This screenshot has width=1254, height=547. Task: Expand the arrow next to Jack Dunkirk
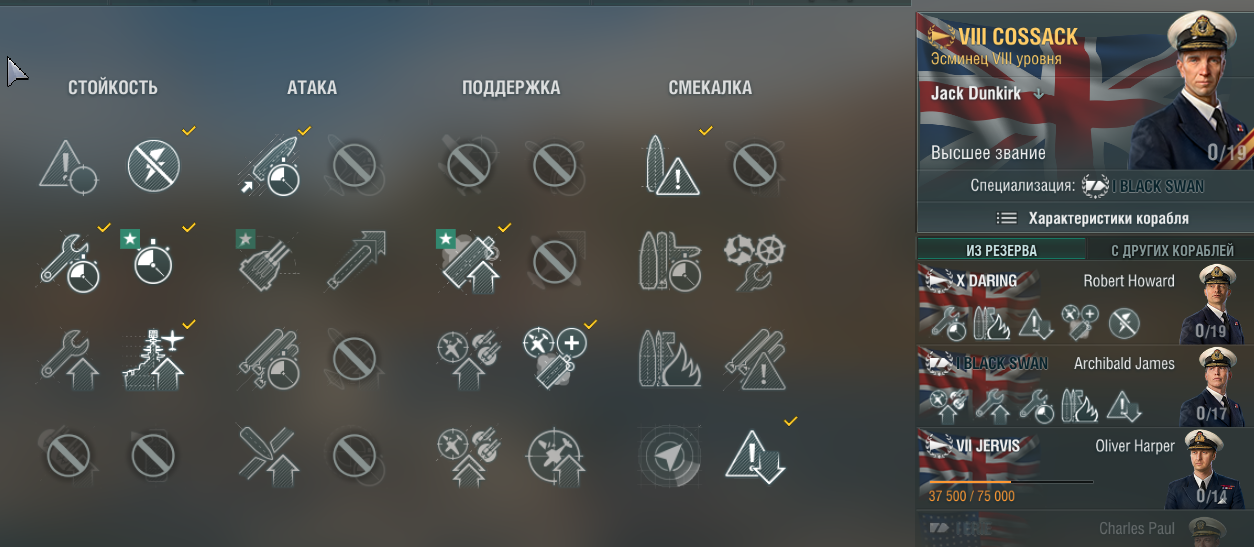pyautogui.click(x=1038, y=93)
